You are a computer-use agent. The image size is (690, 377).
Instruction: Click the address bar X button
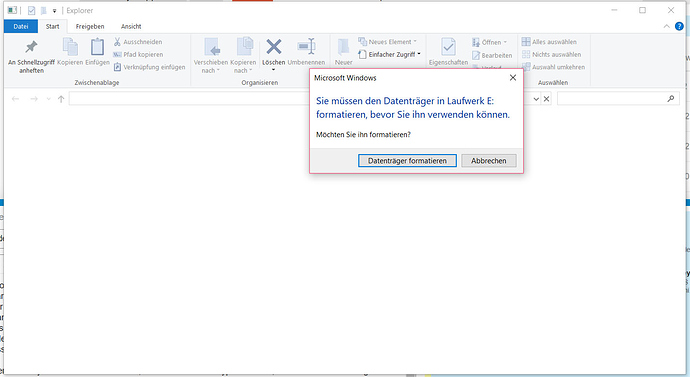point(546,99)
